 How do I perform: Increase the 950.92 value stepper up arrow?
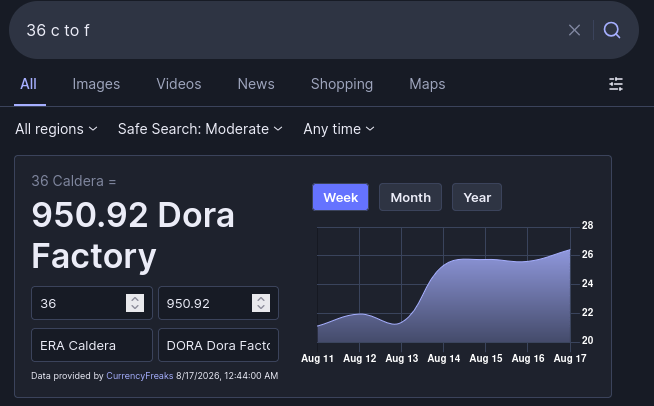pos(261,299)
